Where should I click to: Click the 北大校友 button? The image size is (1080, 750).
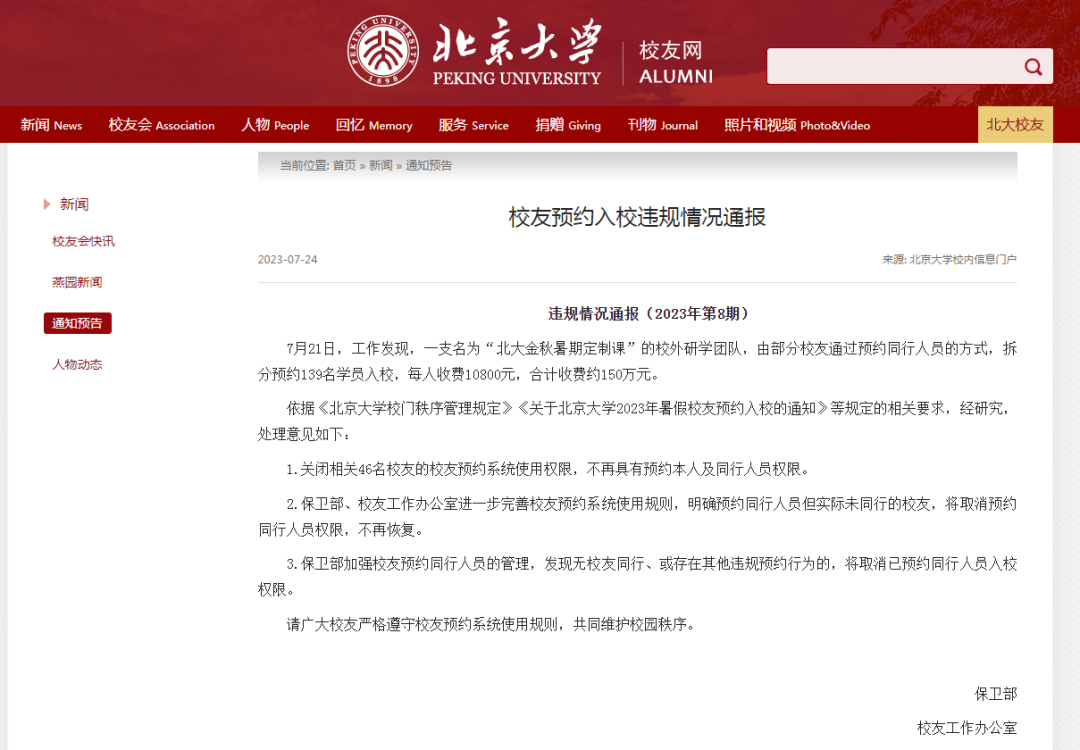pos(1015,125)
